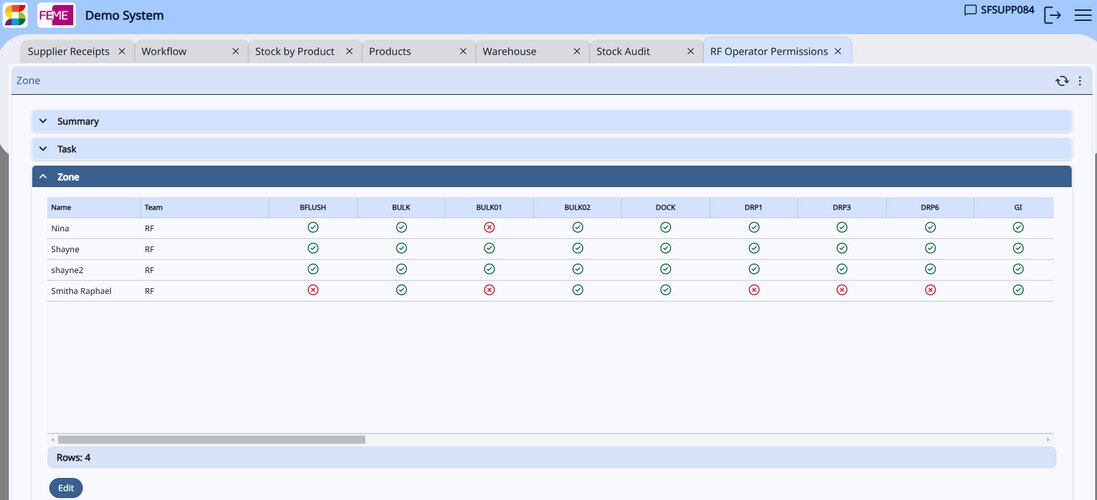Viewport: 1097px width, 500px height.
Task: Collapse the Zone section header
Action: (68, 177)
